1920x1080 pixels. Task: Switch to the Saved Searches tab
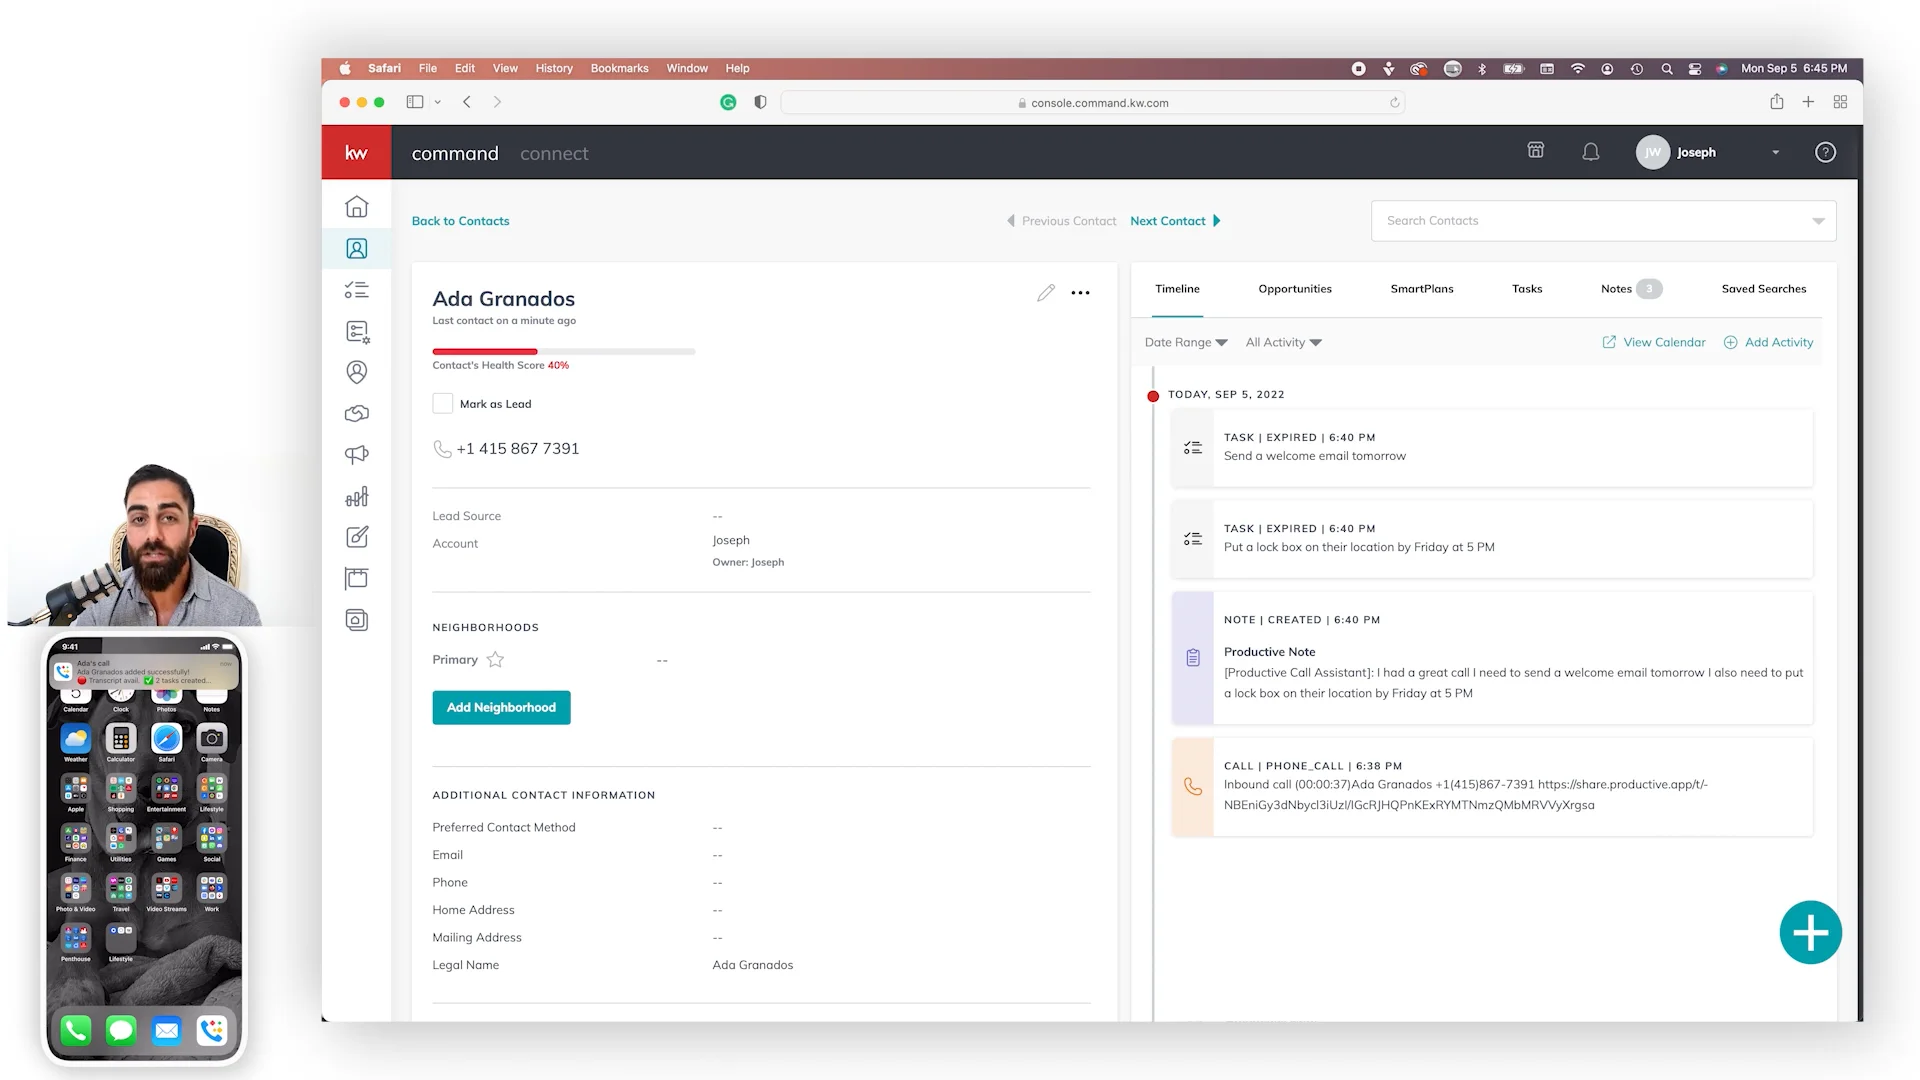click(x=1763, y=289)
